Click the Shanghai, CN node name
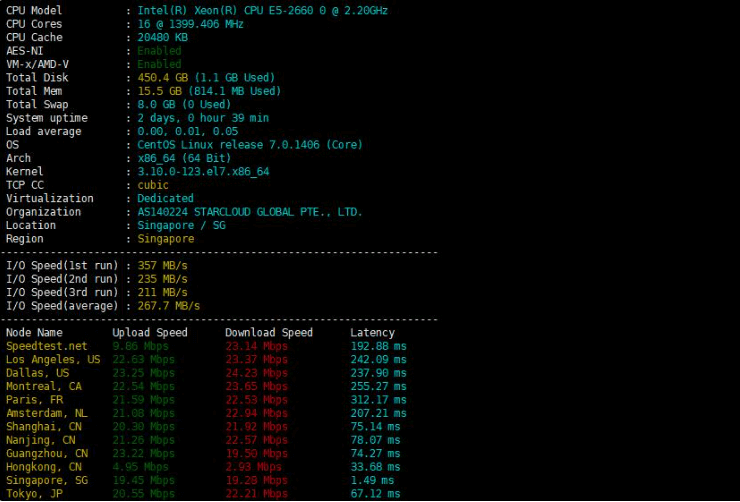Viewport: 740px width, 502px height. click(43, 427)
